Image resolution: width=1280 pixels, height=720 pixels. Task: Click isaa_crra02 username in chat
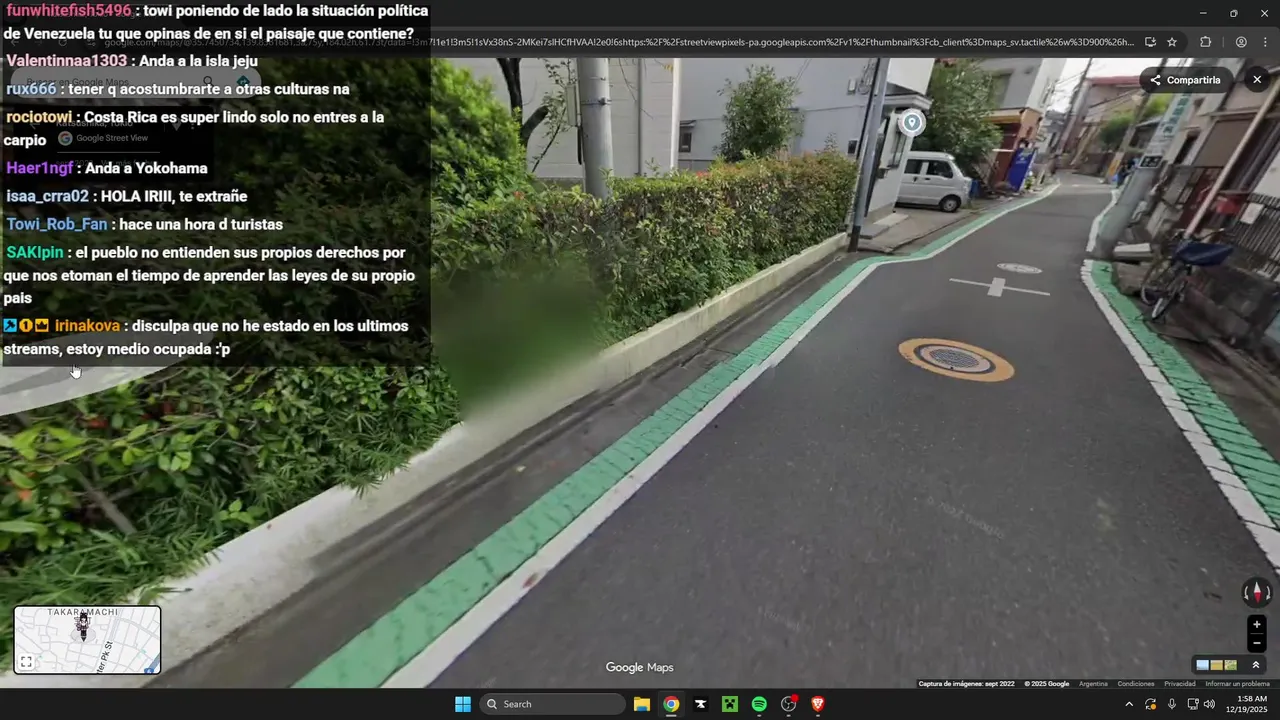[x=47, y=196]
